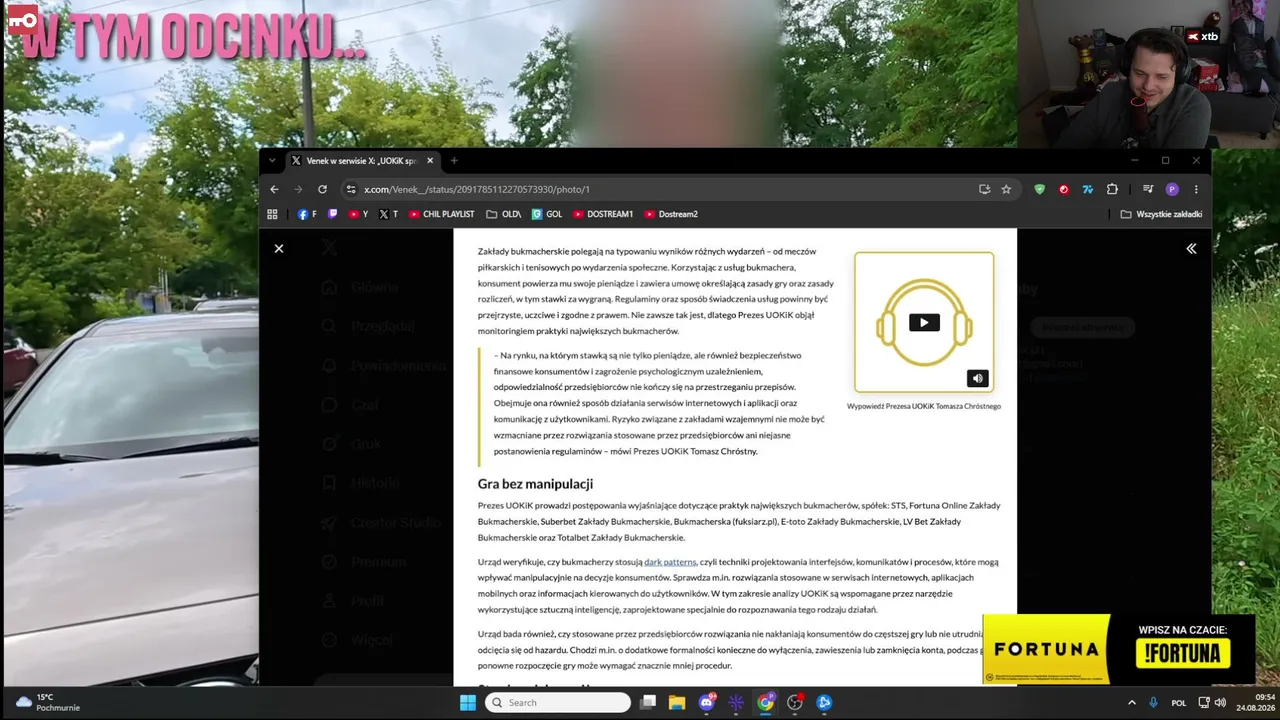This screenshot has height=720, width=1280.
Task: Open the tab search dropdown arrow
Action: coord(272,160)
